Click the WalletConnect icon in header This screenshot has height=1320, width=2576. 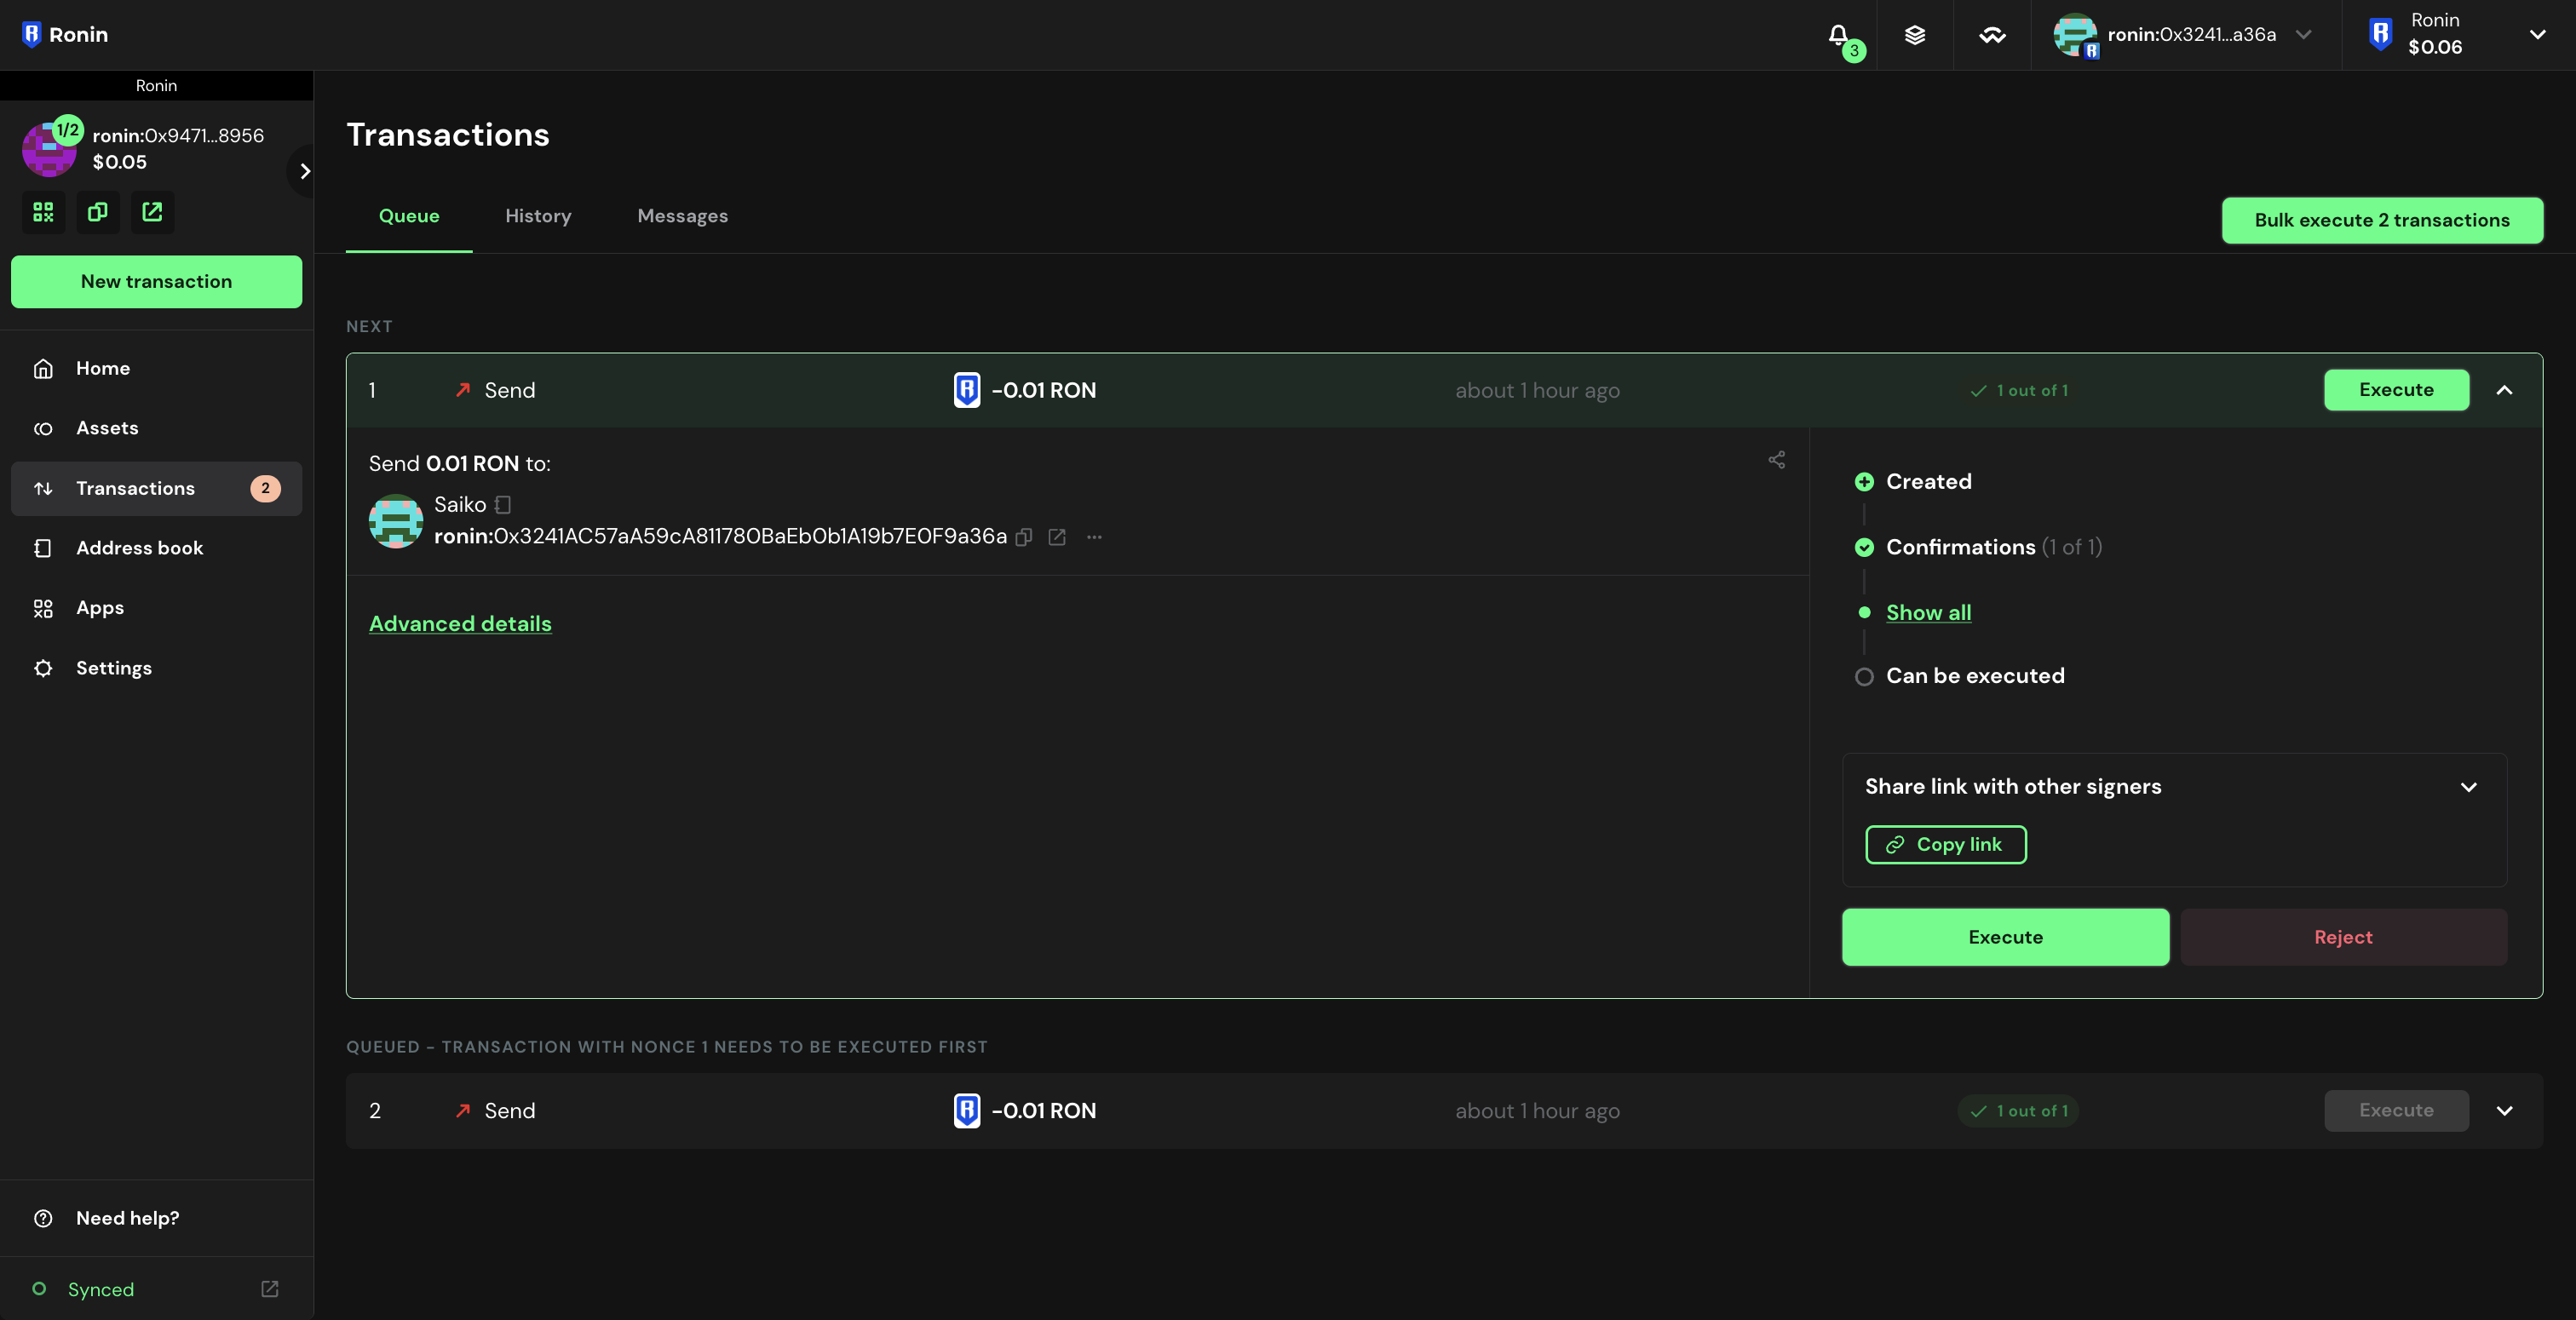[1992, 35]
